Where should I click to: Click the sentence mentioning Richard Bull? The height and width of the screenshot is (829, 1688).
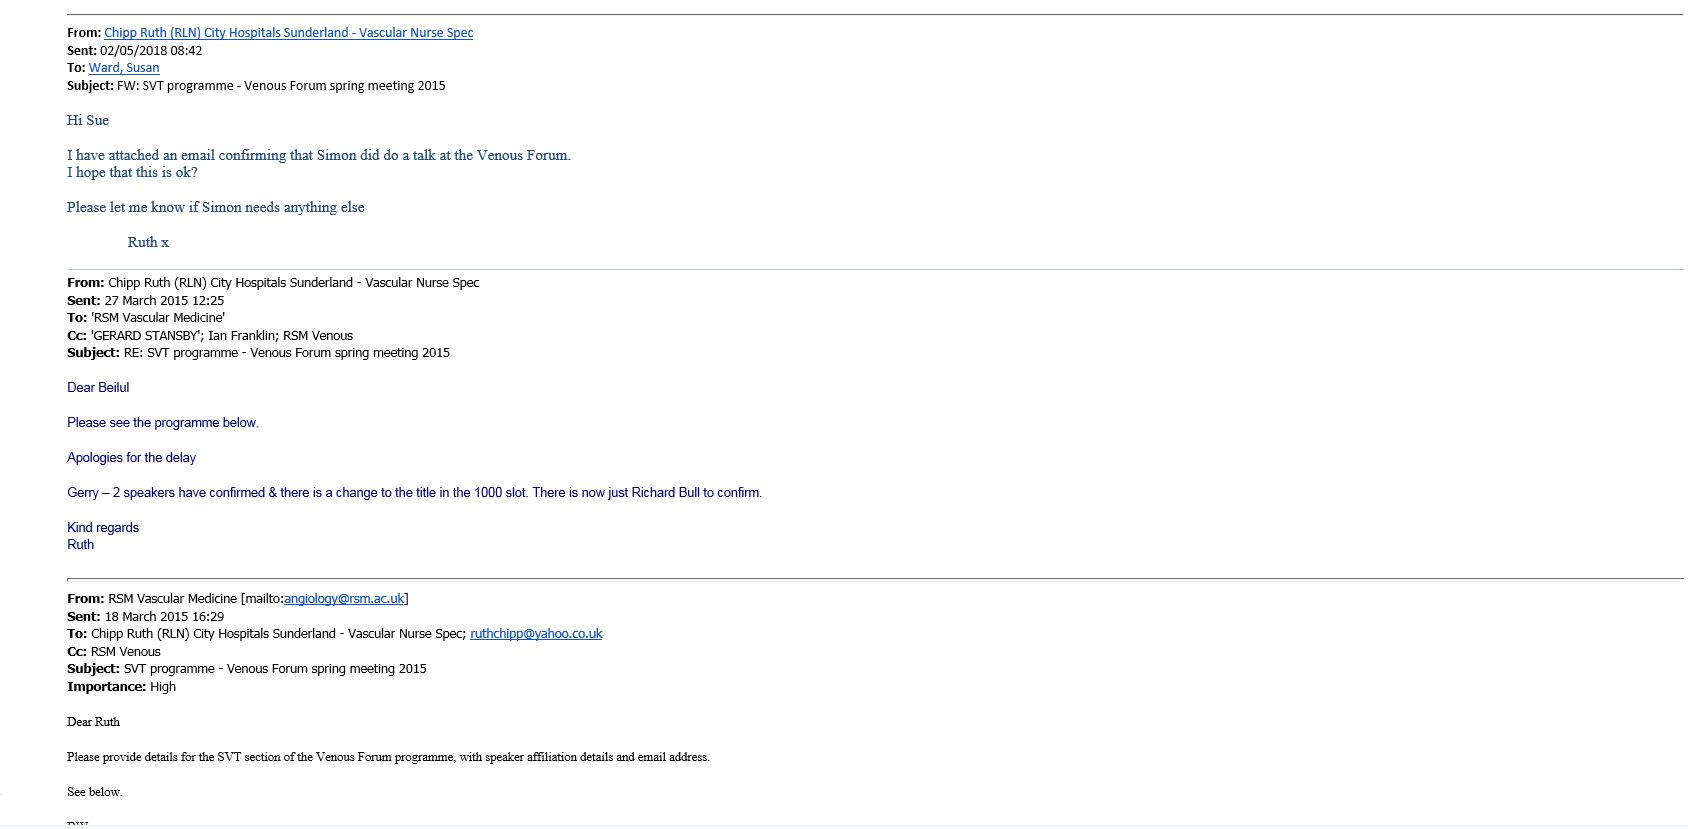coord(414,493)
